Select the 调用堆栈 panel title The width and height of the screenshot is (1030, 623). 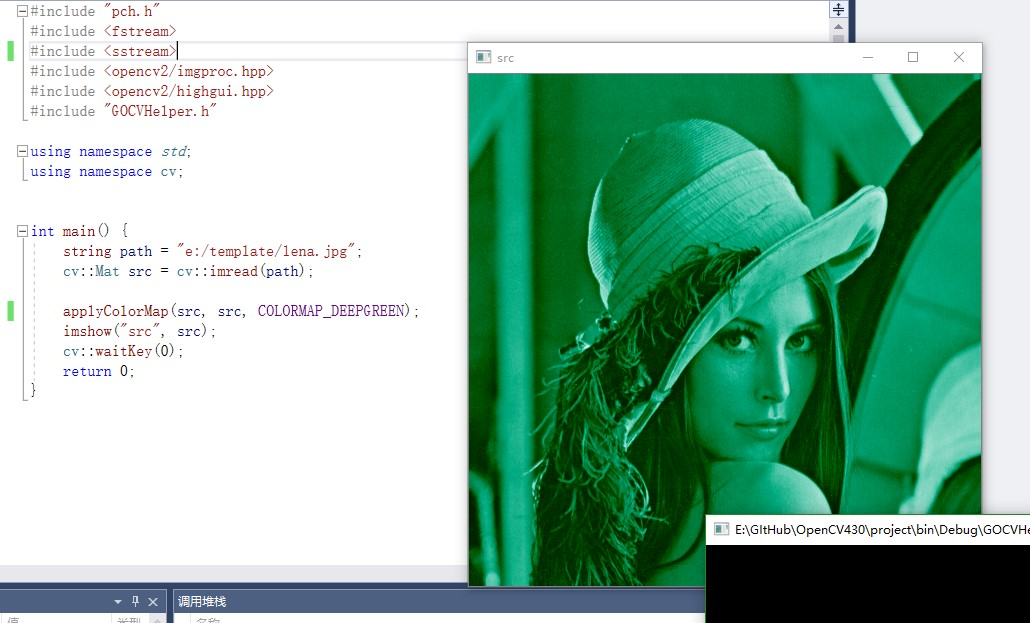(202, 601)
